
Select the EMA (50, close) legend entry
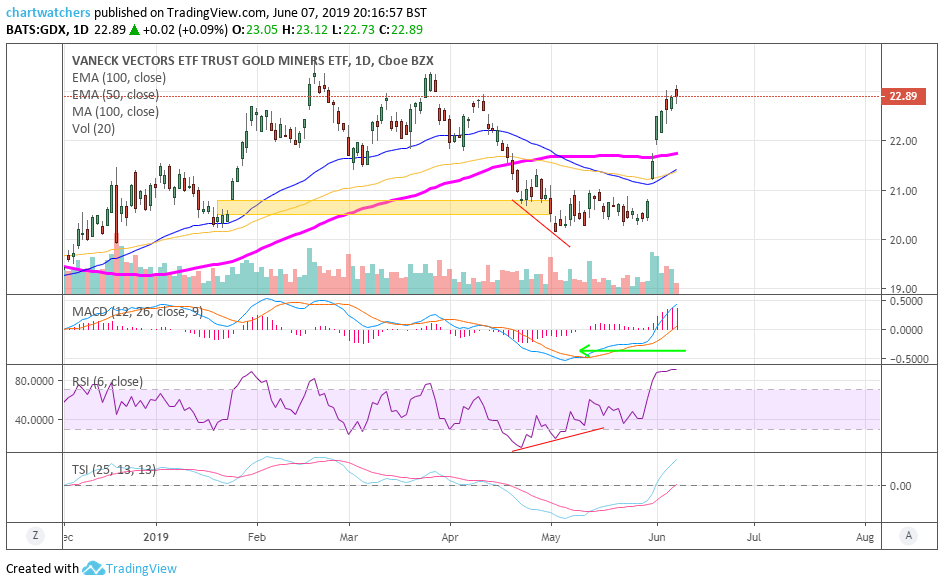coord(115,95)
